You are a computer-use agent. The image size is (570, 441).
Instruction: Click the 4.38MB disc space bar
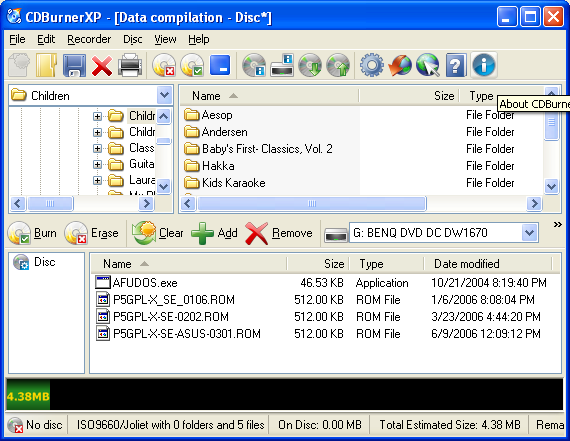pos(28,396)
